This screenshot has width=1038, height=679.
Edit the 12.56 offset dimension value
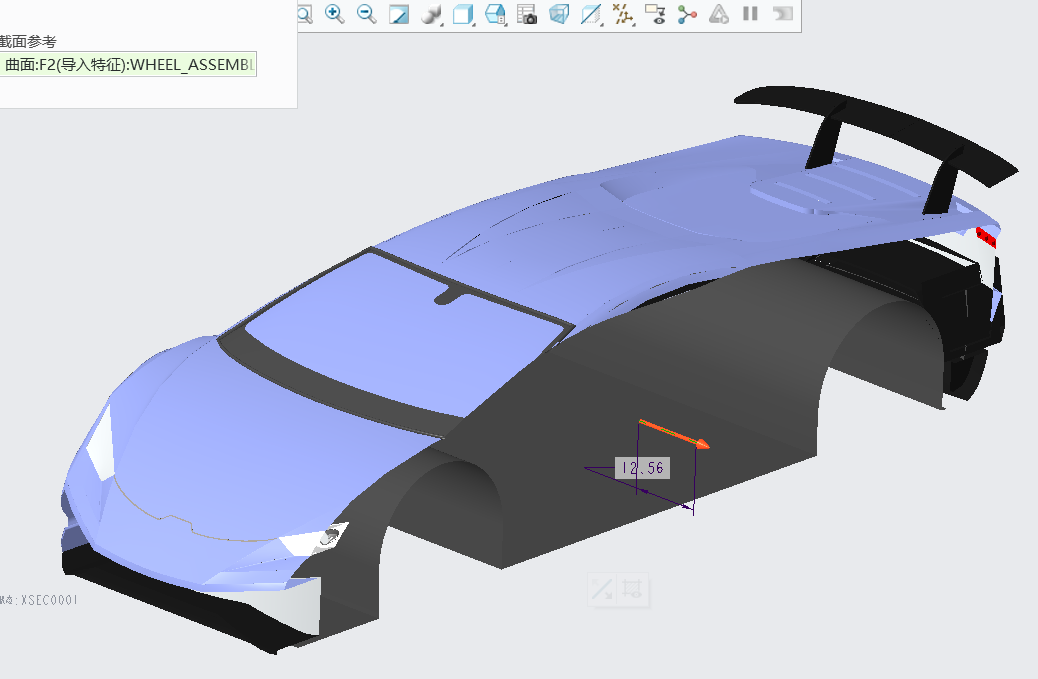click(x=642, y=468)
